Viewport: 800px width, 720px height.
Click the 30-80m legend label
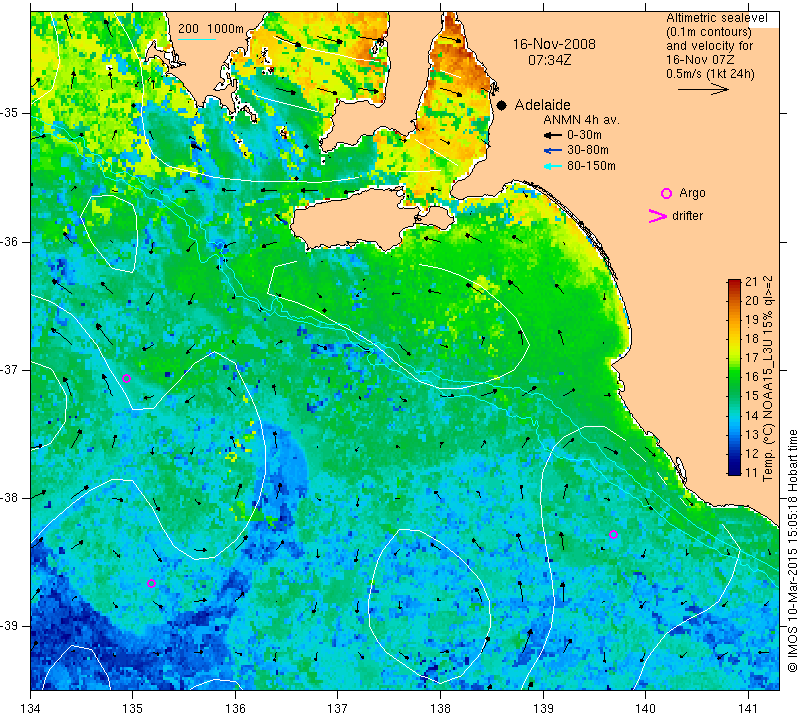click(588, 150)
